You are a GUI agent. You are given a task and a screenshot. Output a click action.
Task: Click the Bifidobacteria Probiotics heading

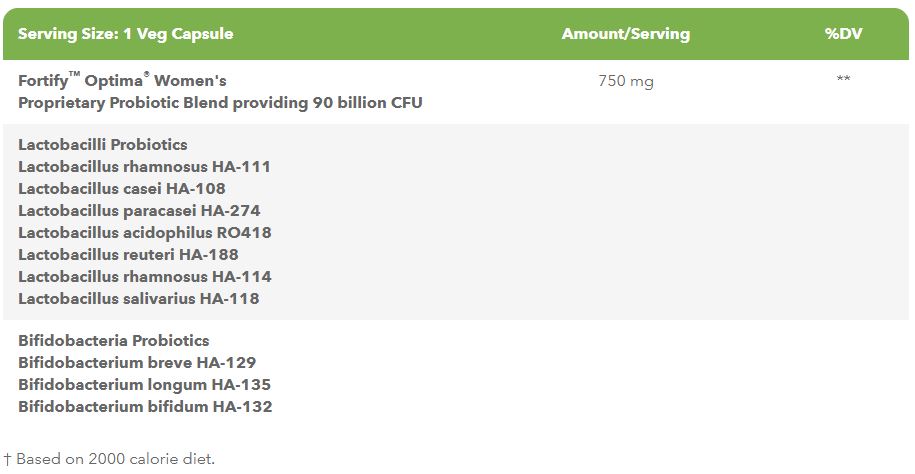[x=114, y=341]
